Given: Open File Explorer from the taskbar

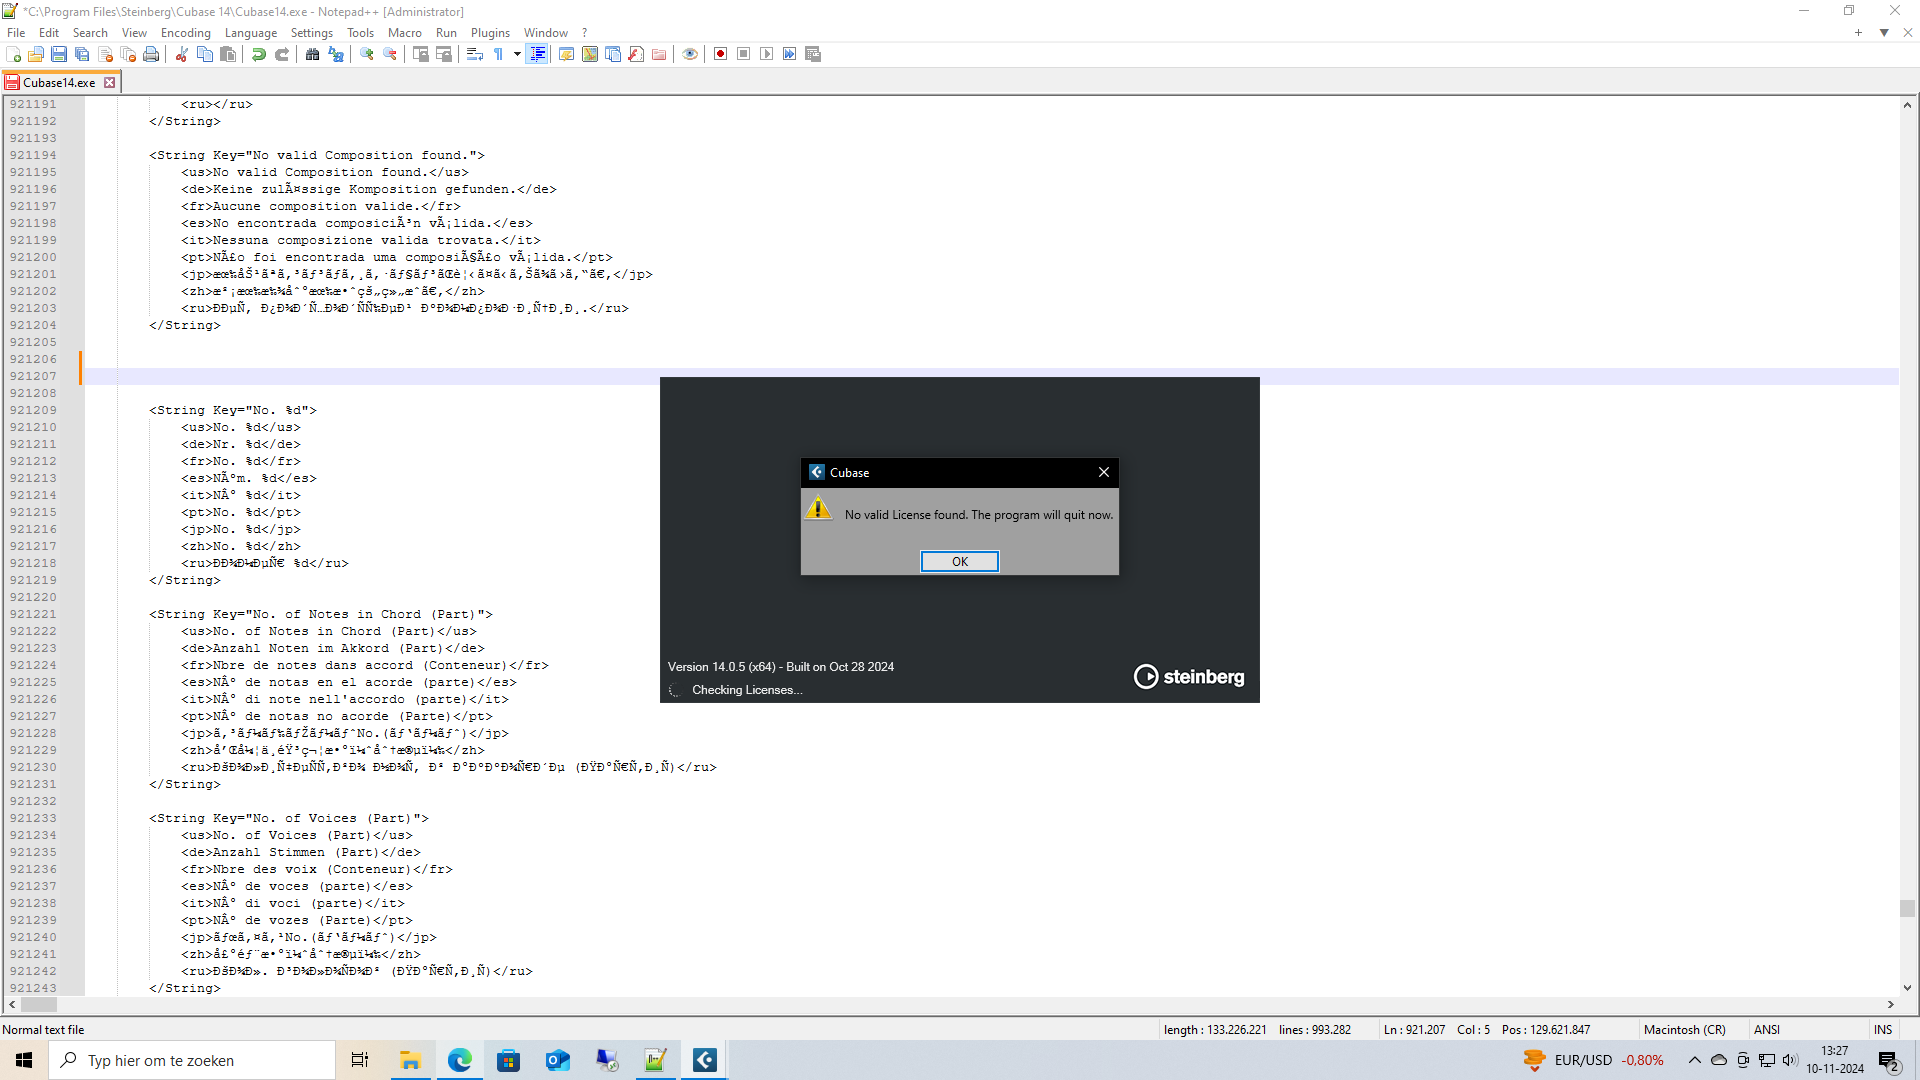Looking at the screenshot, I should pos(410,1060).
